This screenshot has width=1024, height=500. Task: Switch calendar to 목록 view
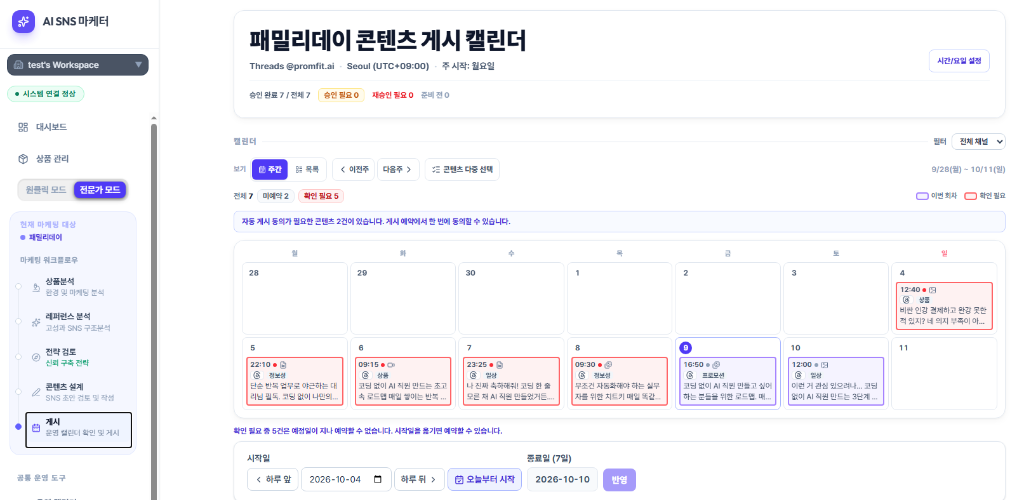coord(307,169)
